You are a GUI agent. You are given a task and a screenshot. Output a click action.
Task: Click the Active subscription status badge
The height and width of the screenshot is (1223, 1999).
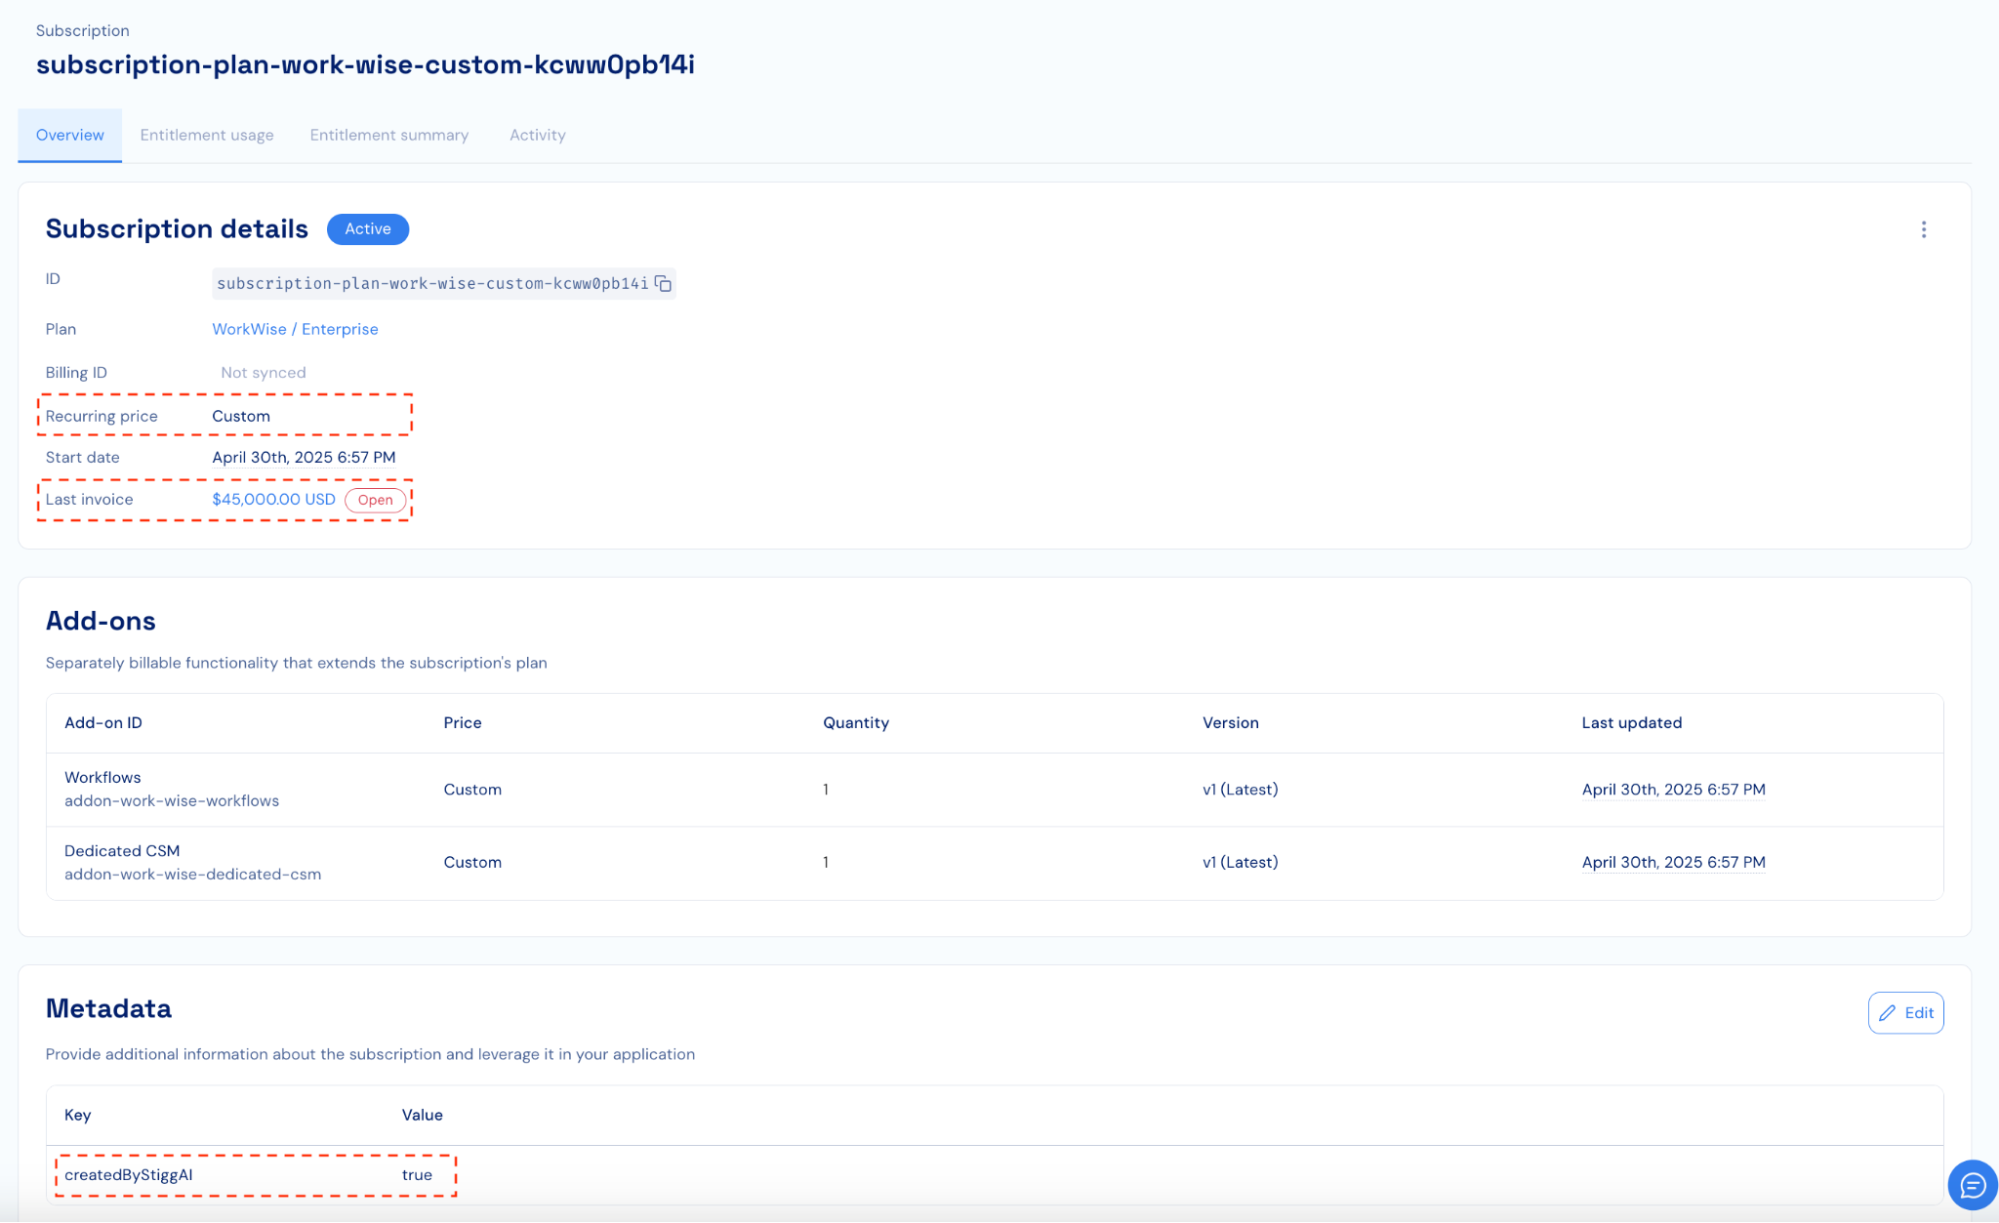367,229
